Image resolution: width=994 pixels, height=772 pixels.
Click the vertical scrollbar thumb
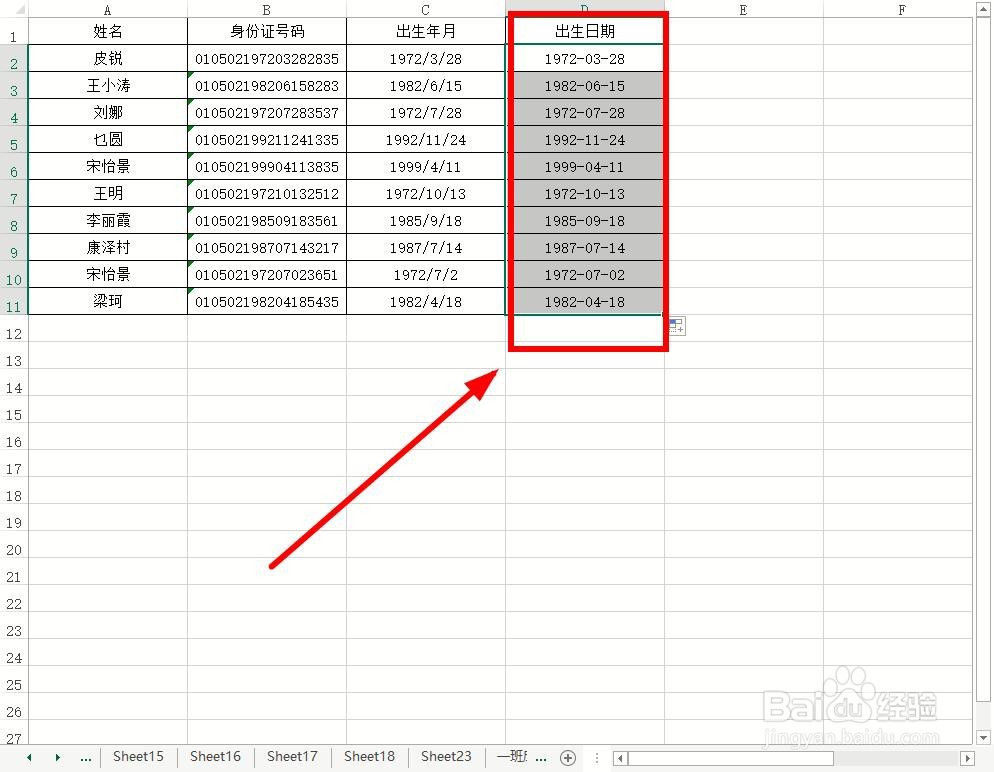click(983, 360)
